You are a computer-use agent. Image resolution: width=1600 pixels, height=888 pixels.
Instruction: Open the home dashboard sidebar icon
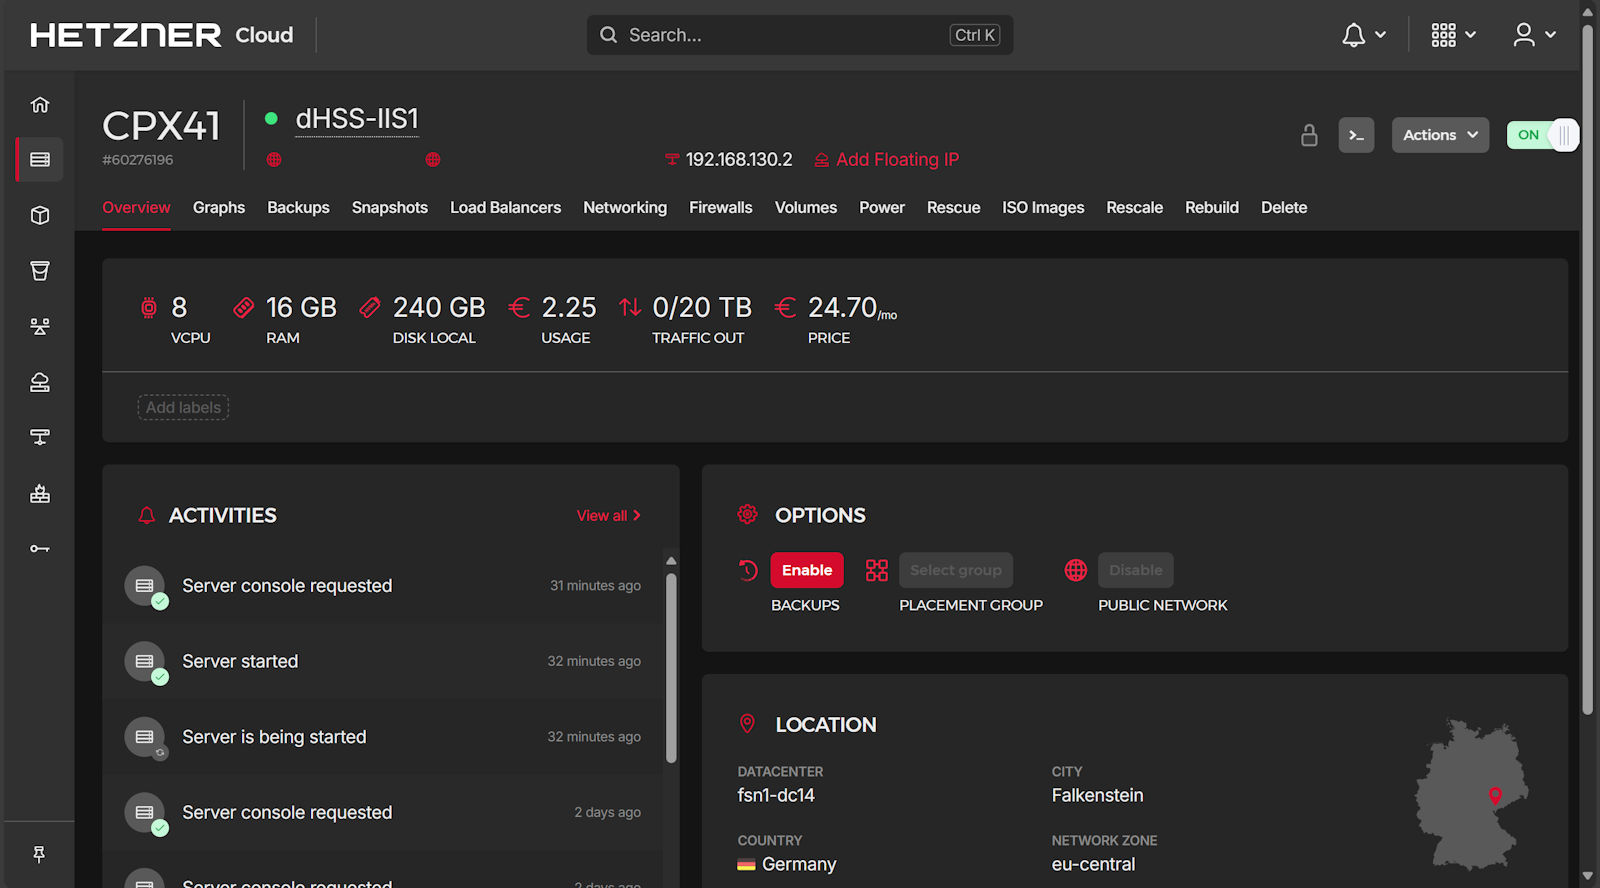pos(40,104)
